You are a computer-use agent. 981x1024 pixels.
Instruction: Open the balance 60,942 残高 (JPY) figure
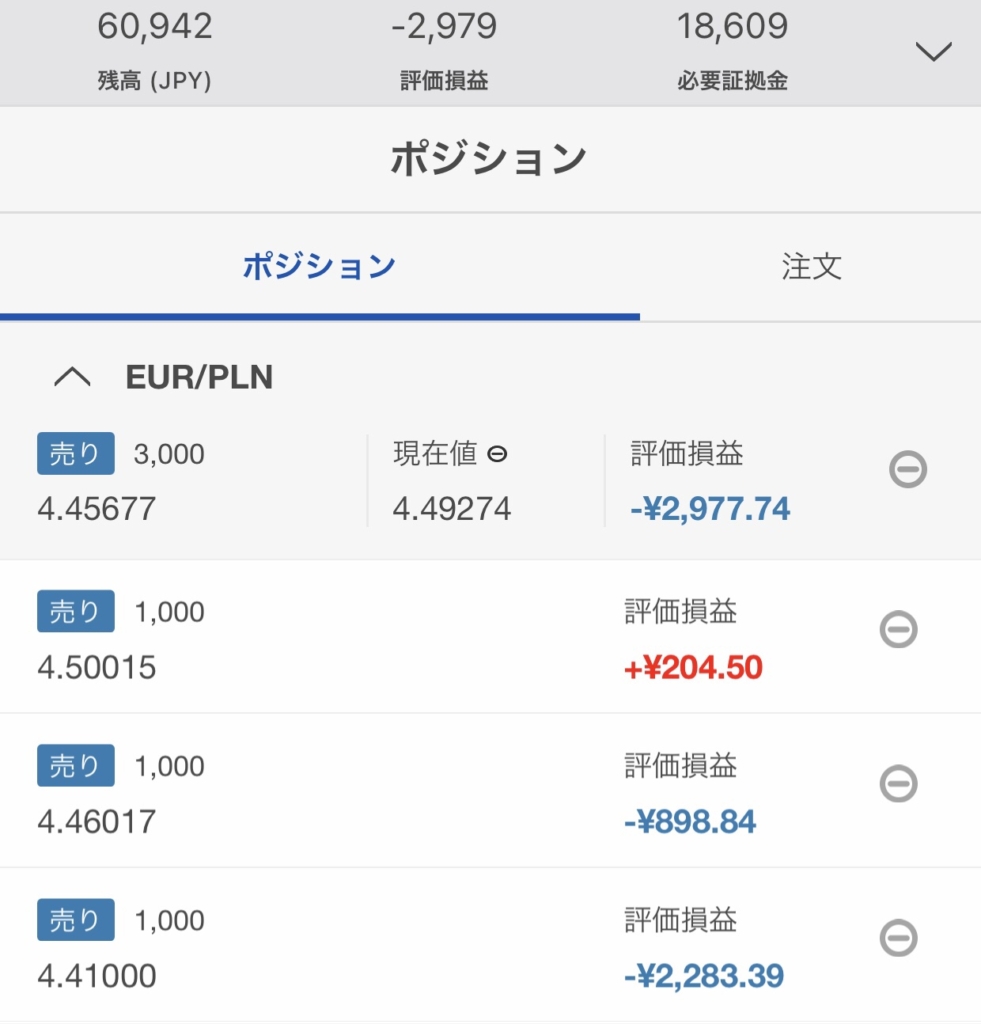155,51
